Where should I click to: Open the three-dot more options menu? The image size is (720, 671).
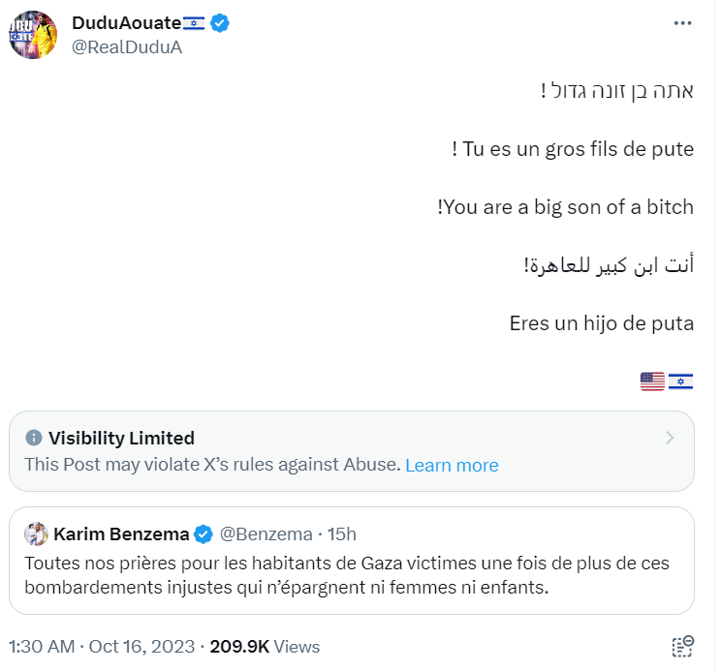point(683,23)
